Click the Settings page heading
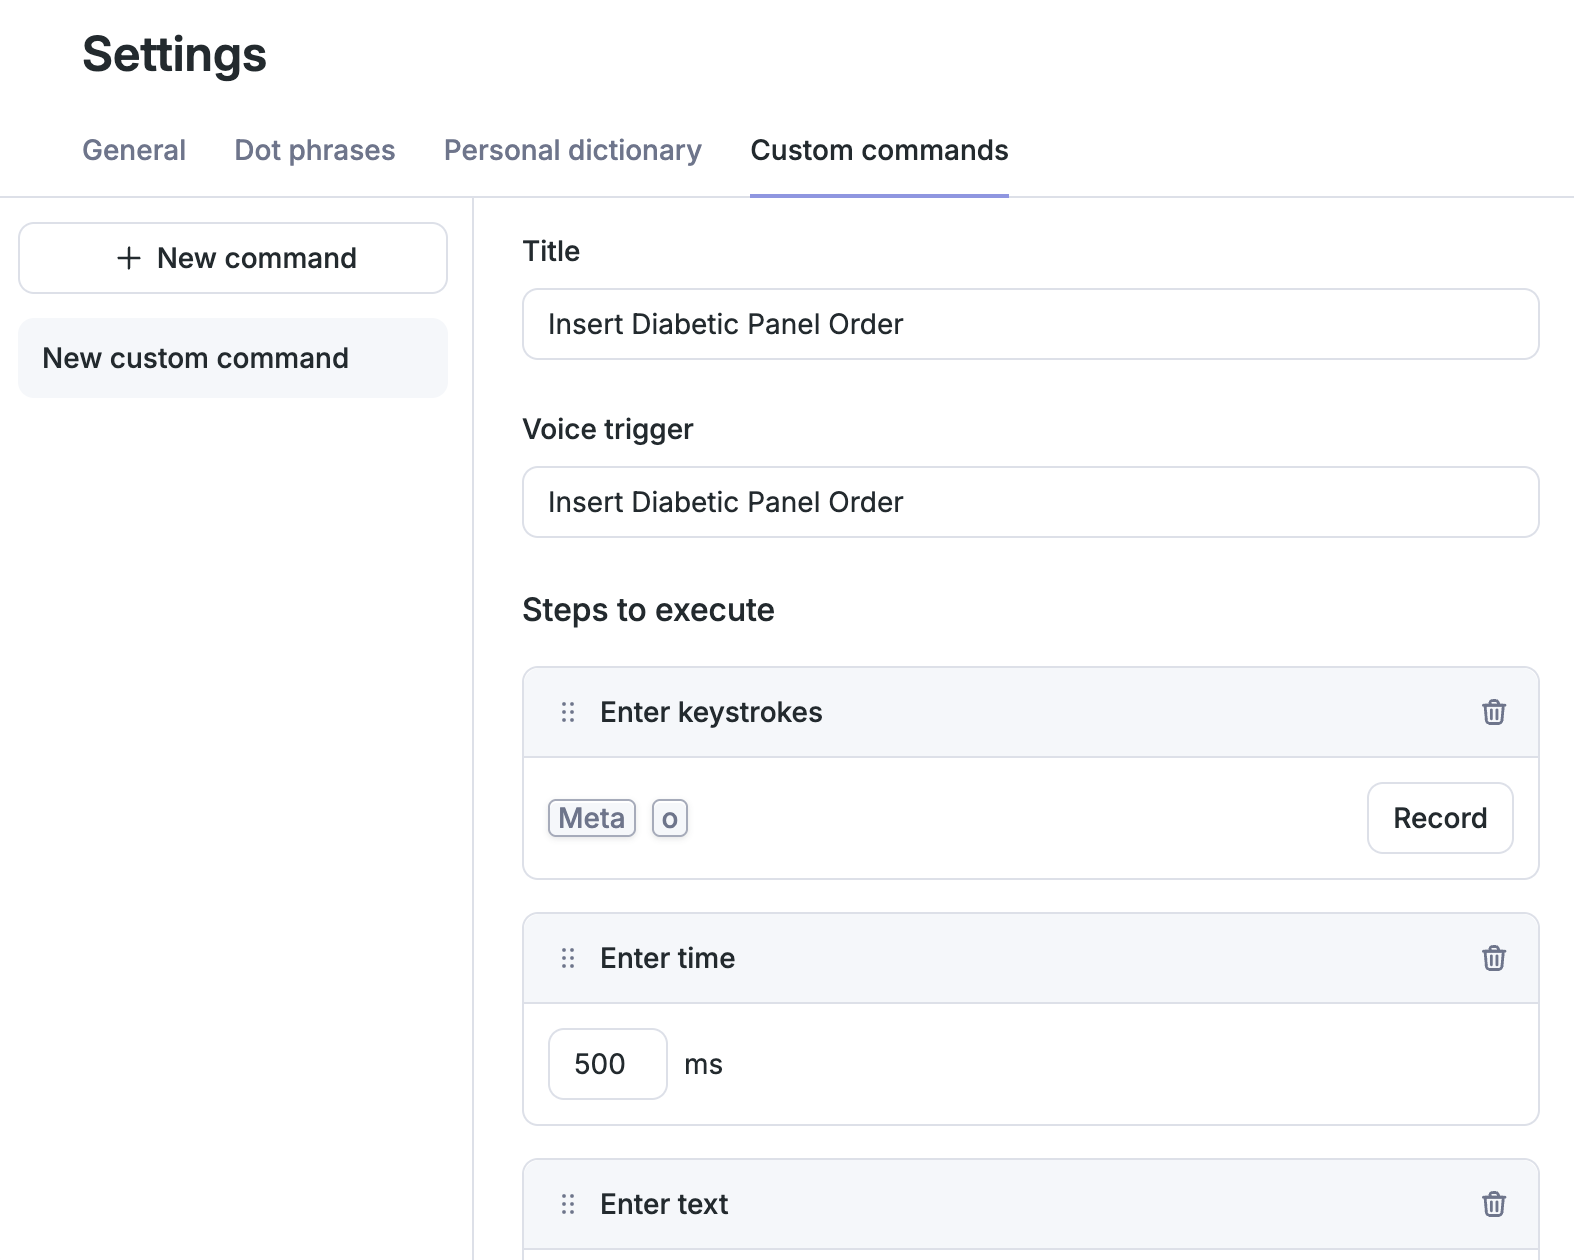This screenshot has height=1260, width=1574. (175, 54)
